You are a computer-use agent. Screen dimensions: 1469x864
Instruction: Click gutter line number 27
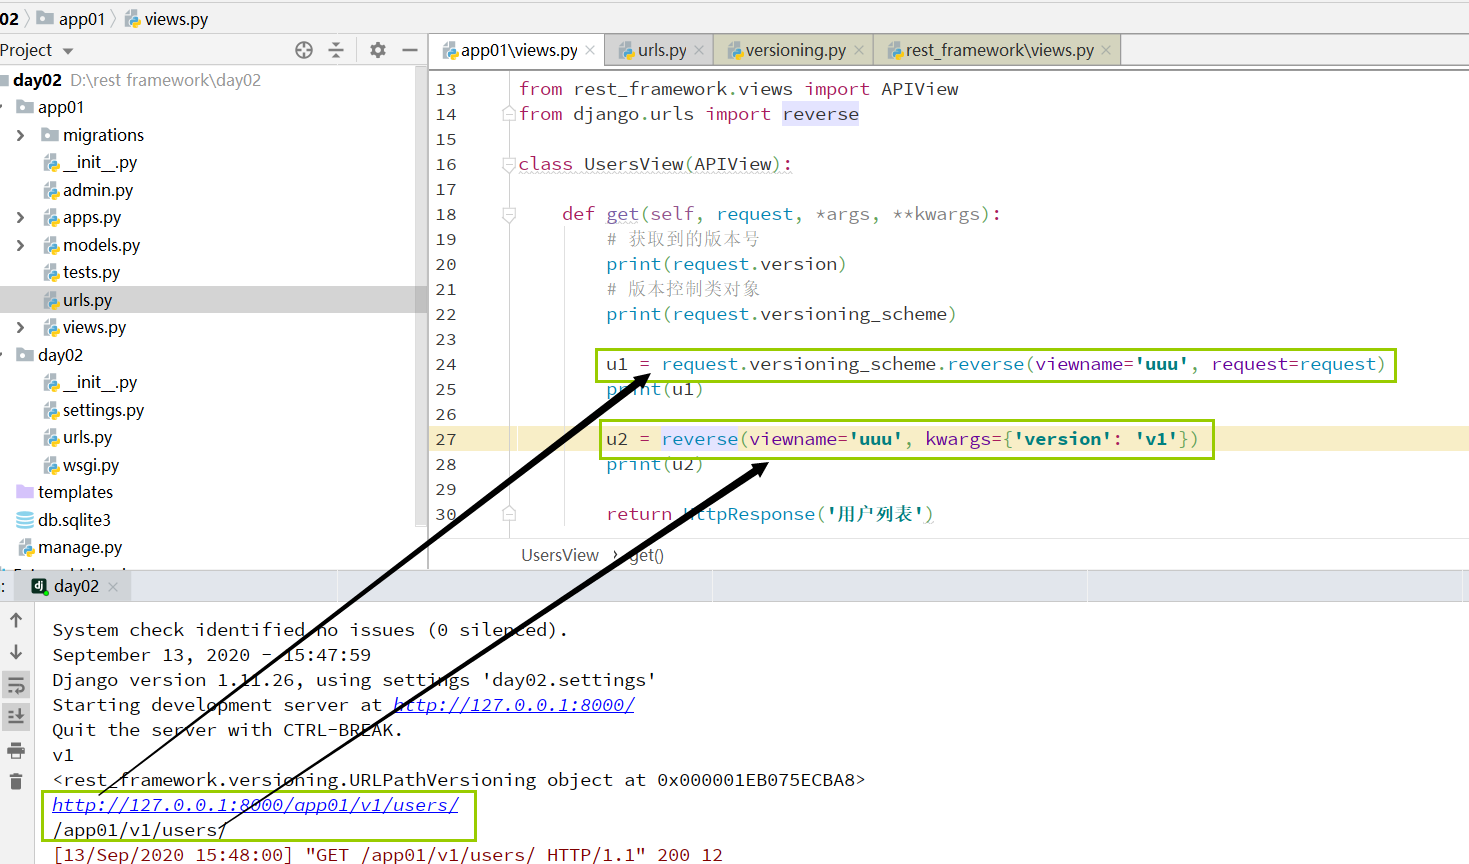point(446,439)
